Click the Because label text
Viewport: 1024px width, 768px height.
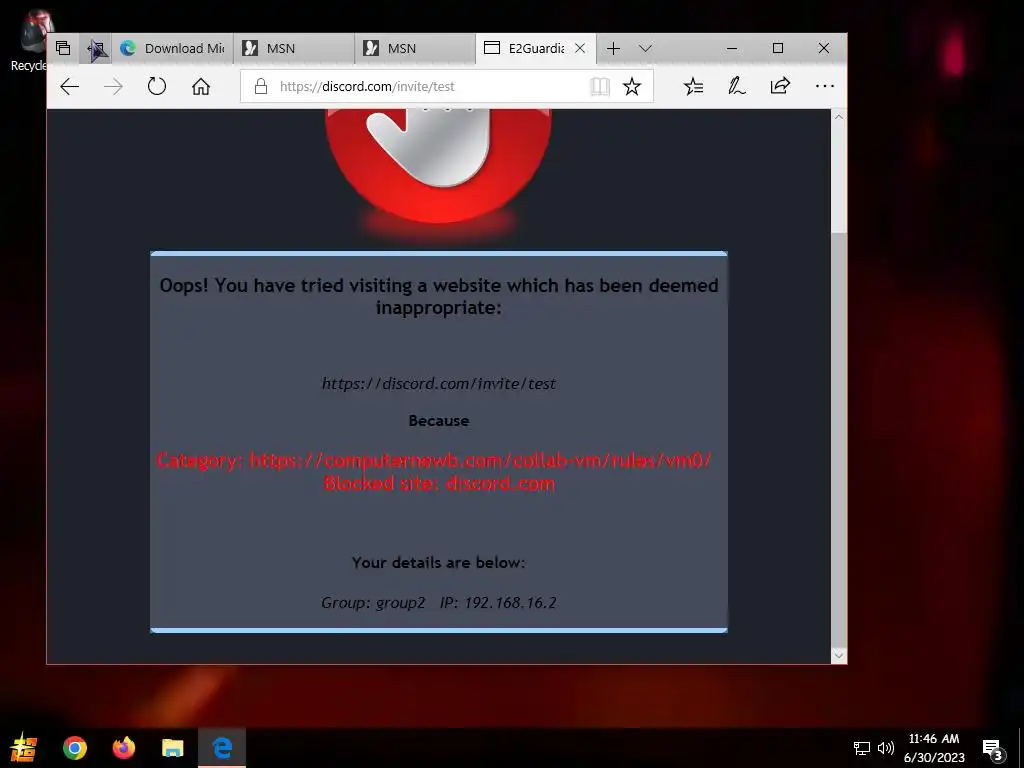pyautogui.click(x=439, y=421)
